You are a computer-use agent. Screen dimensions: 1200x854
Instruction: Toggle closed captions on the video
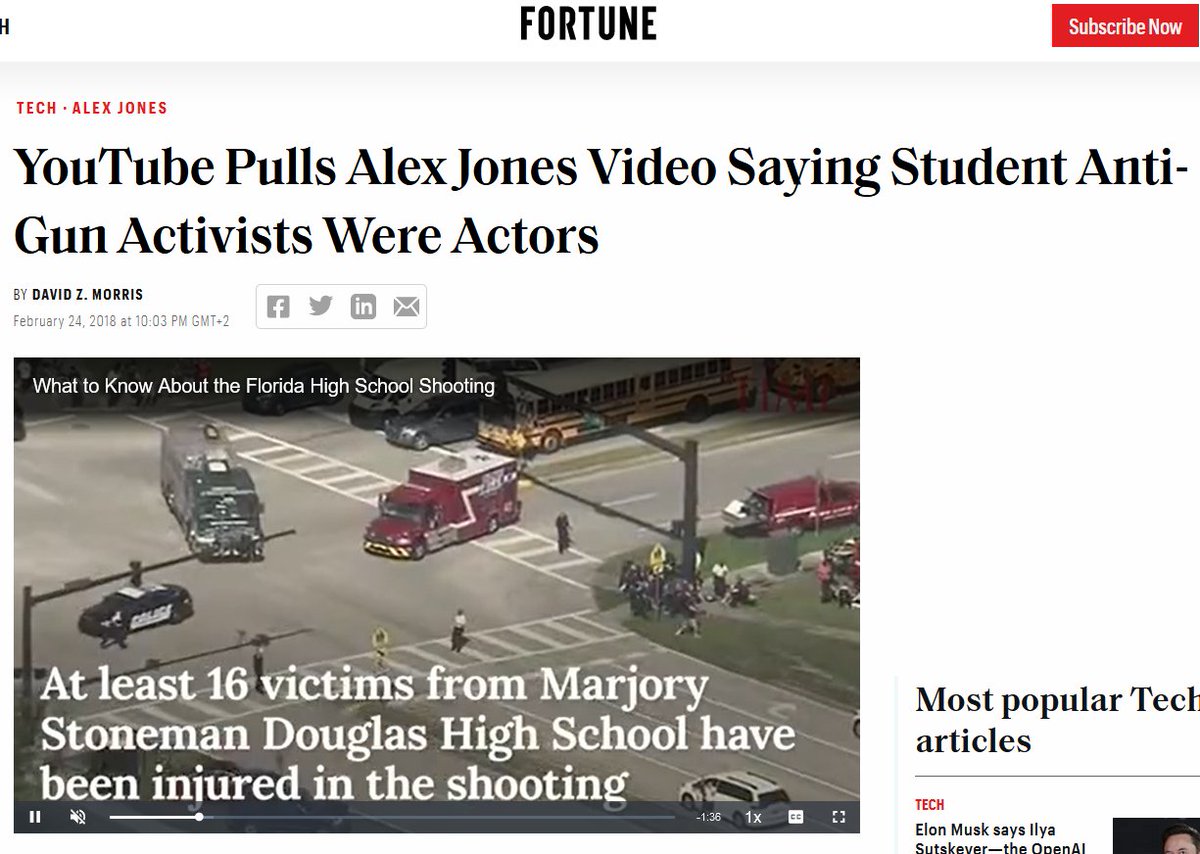796,817
